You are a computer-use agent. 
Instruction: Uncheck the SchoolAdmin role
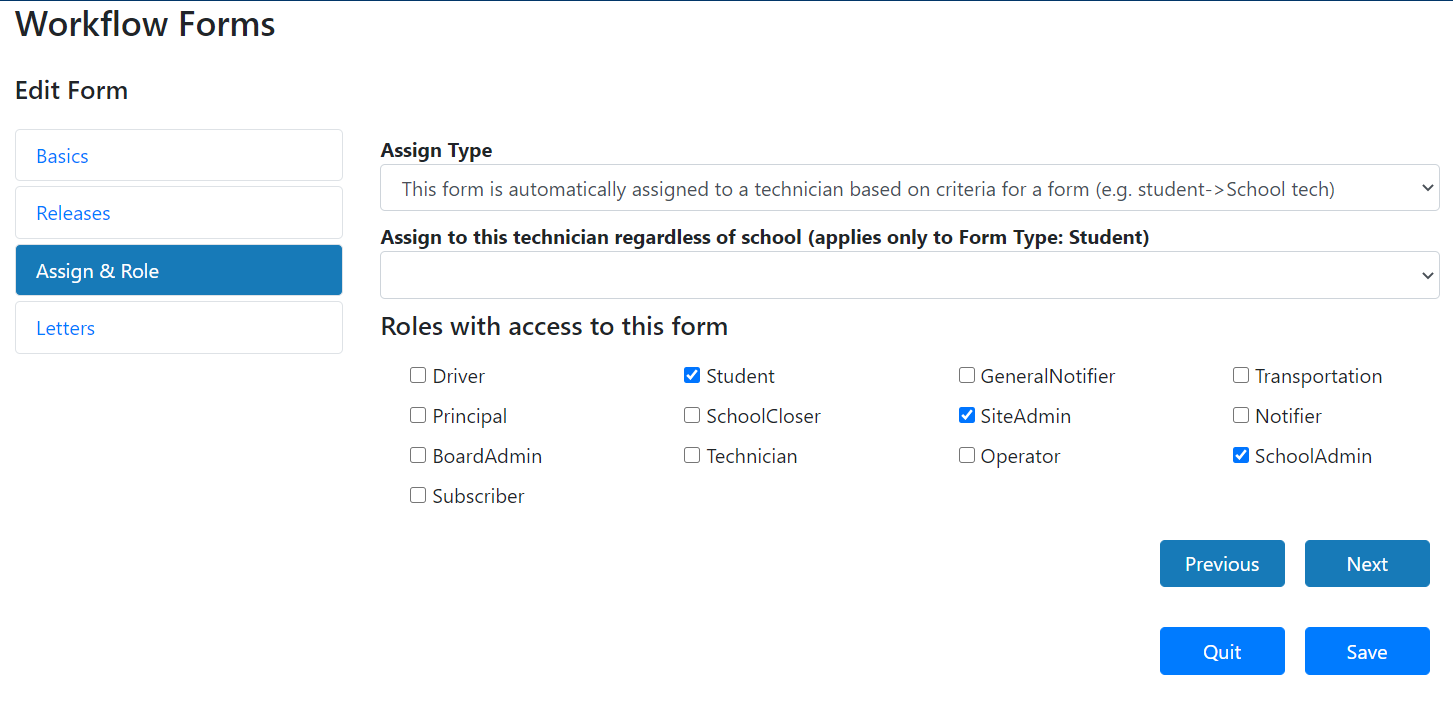pyautogui.click(x=1241, y=455)
